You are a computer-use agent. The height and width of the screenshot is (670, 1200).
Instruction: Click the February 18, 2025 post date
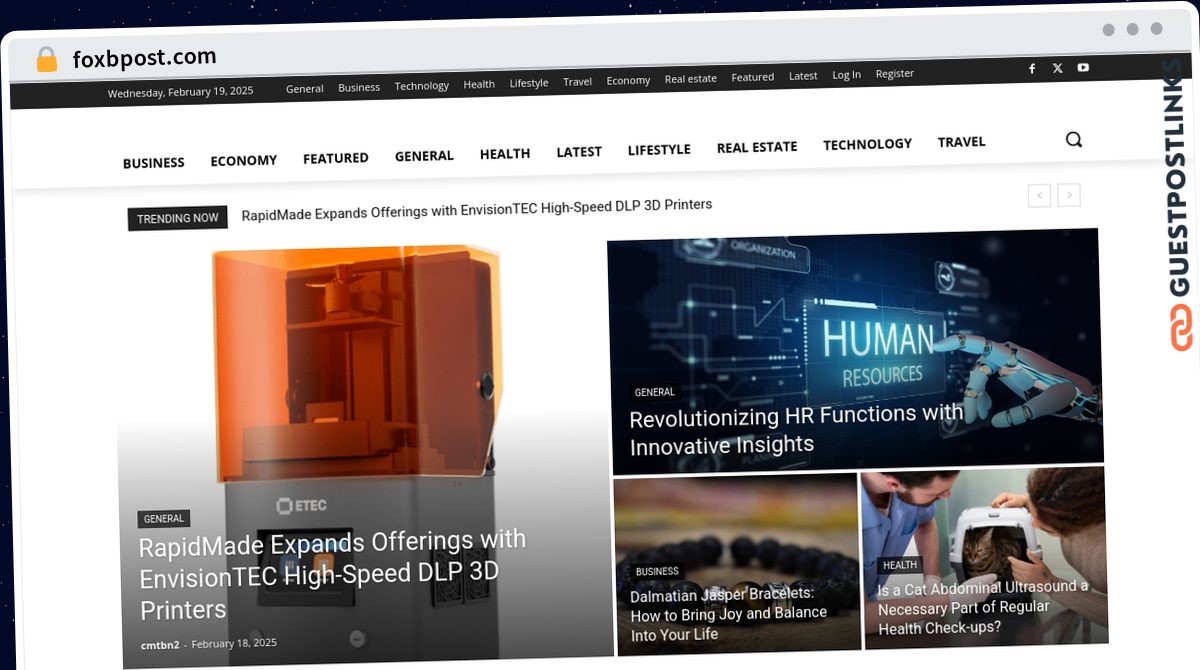(234, 643)
